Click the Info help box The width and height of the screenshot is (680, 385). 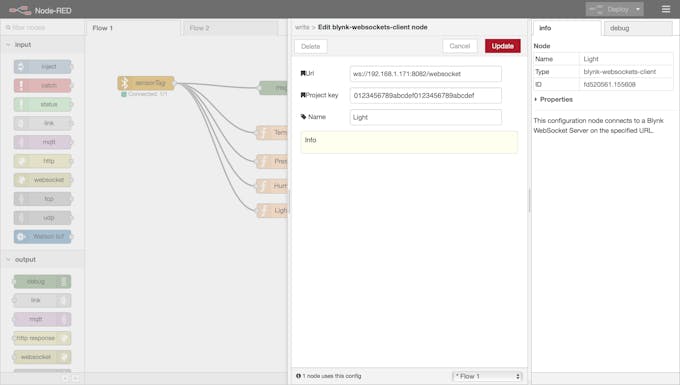[409, 142]
